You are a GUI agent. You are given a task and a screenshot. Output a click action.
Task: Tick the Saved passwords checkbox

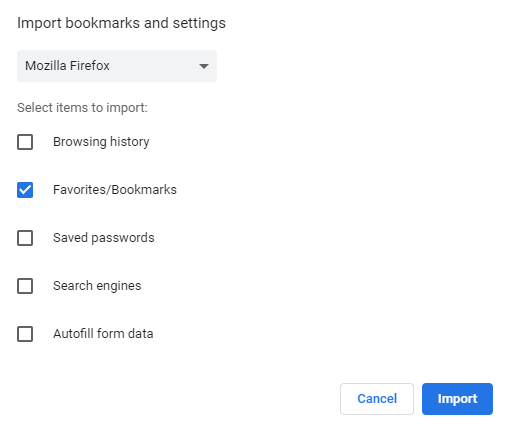(25, 238)
